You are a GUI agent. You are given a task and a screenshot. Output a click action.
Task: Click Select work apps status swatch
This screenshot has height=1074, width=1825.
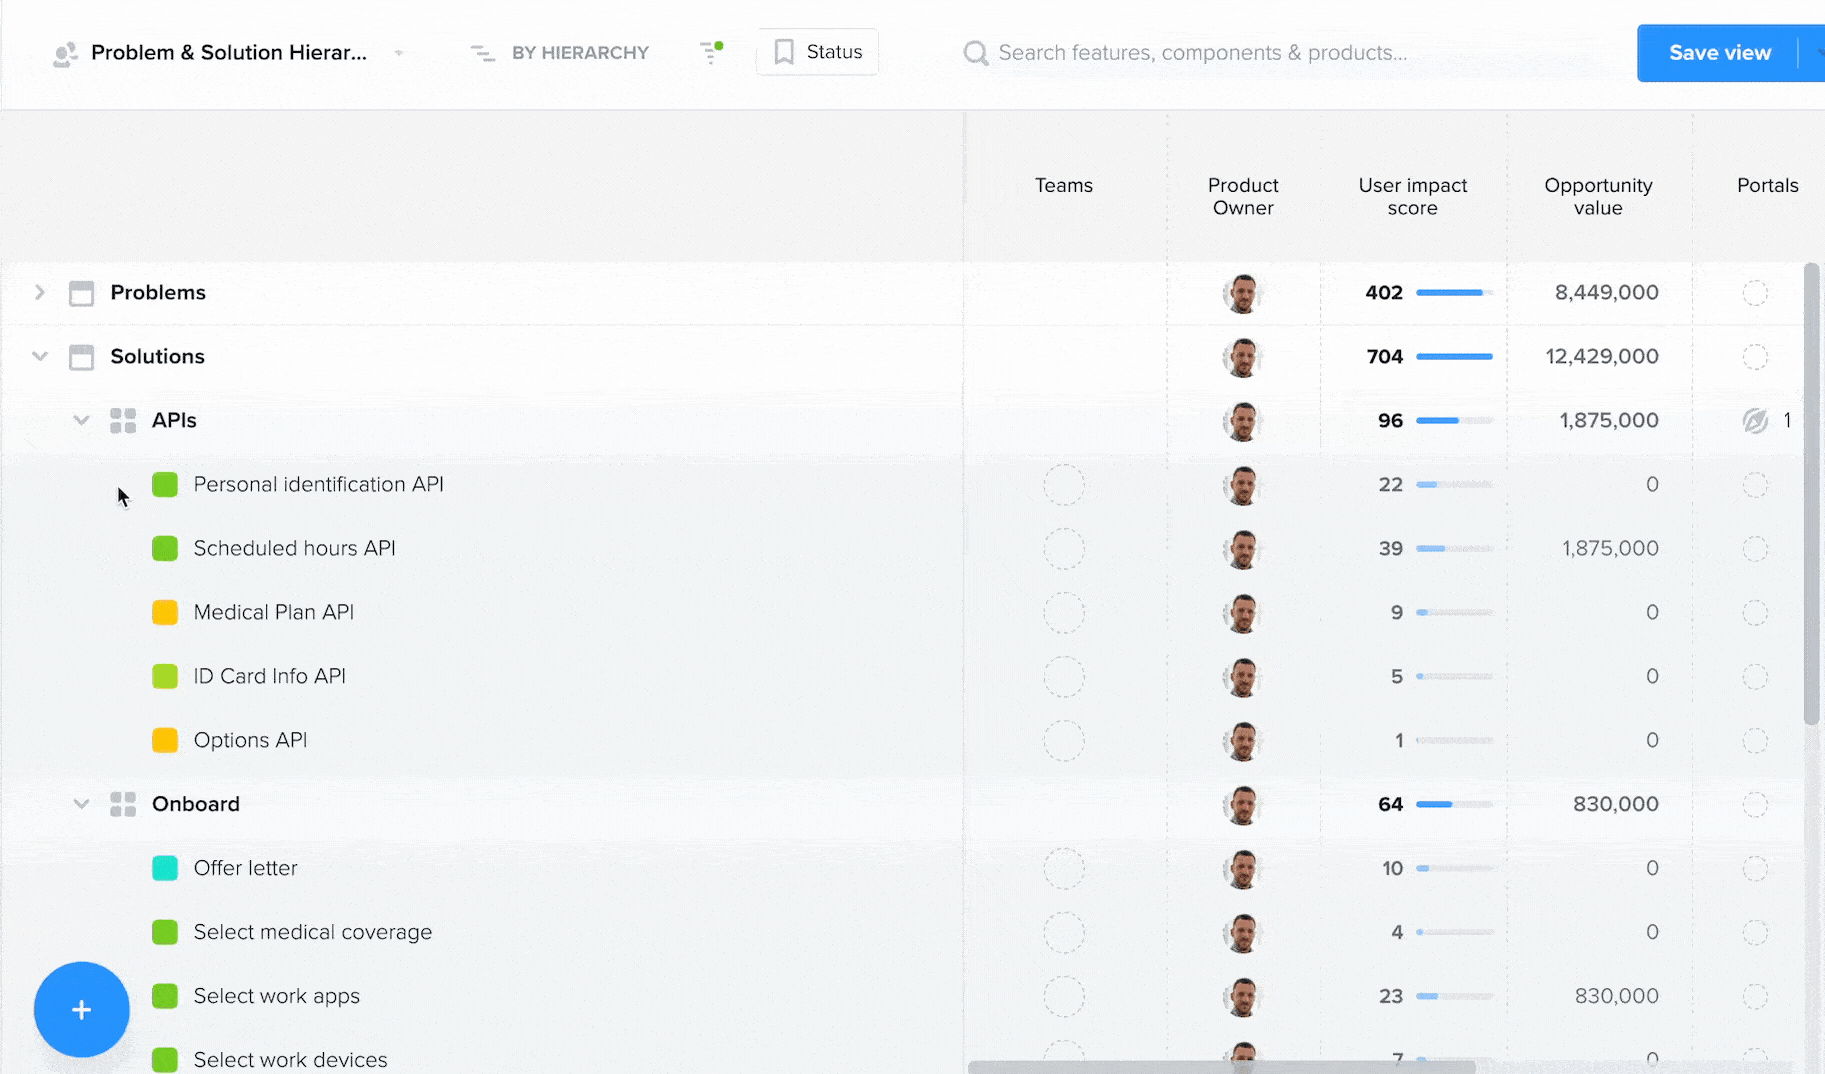point(165,997)
